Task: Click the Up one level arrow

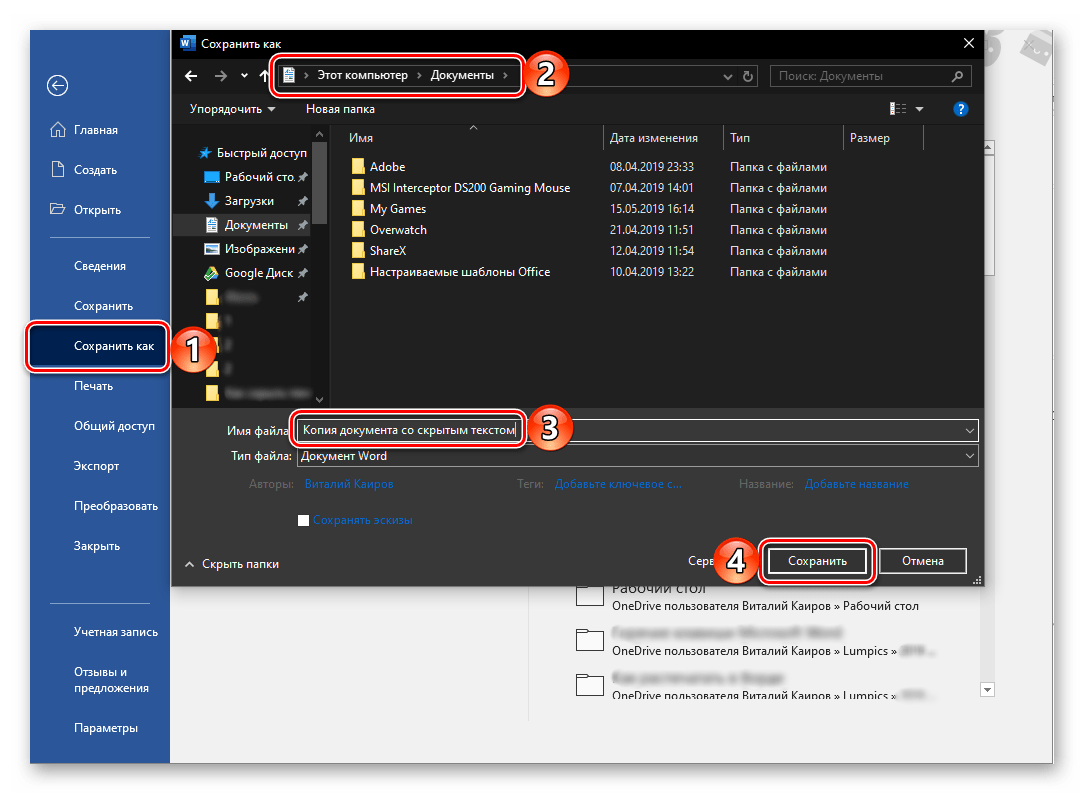Action: (x=264, y=76)
